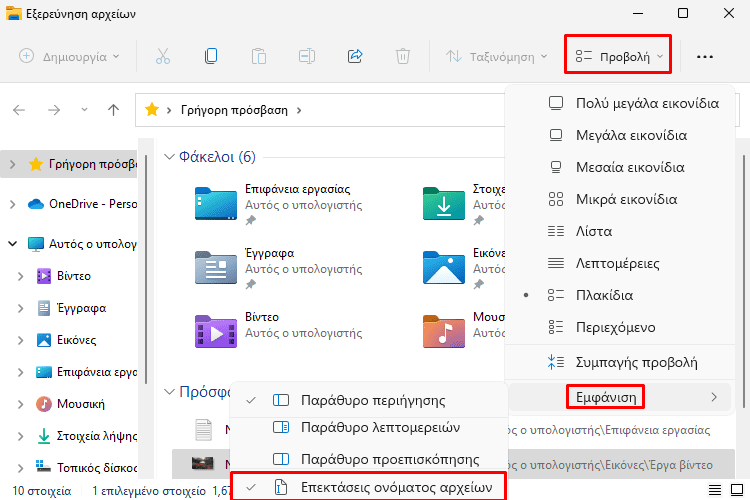Viewport: 750px width, 500px height.
Task: Open the Ταξινόμηση sort button
Action: pyautogui.click(x=497, y=57)
